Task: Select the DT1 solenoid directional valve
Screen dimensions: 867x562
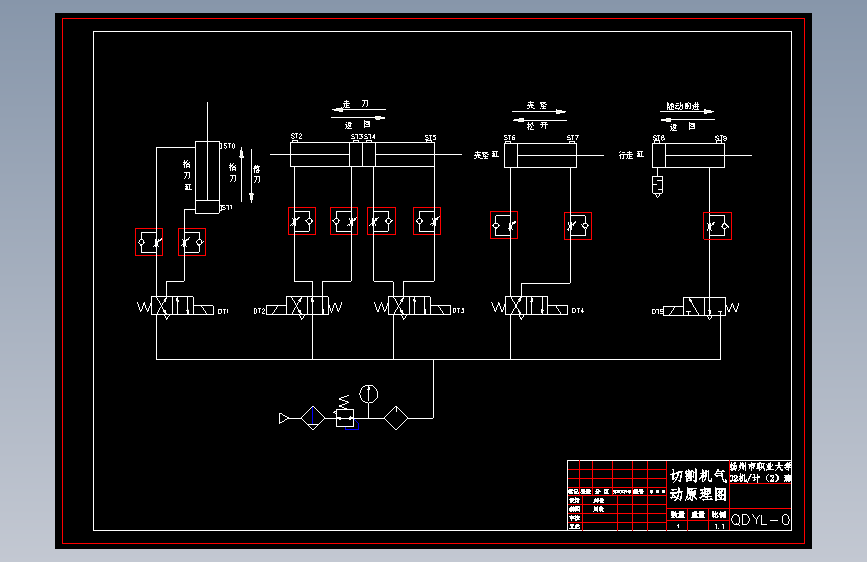Action: tap(175, 307)
